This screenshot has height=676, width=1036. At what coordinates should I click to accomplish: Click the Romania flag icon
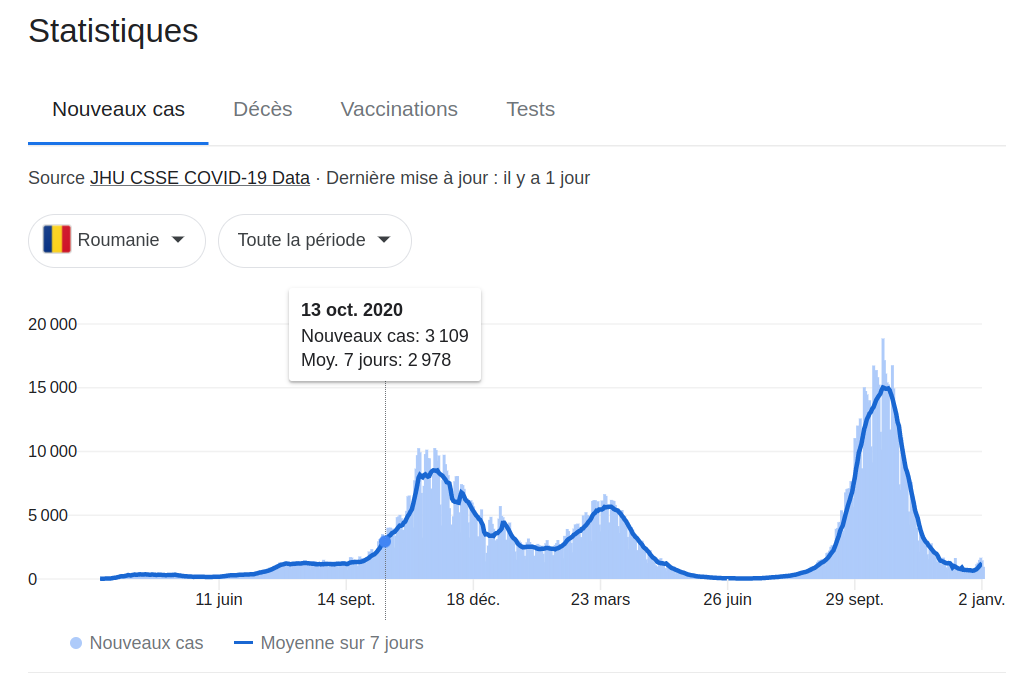click(x=57, y=239)
